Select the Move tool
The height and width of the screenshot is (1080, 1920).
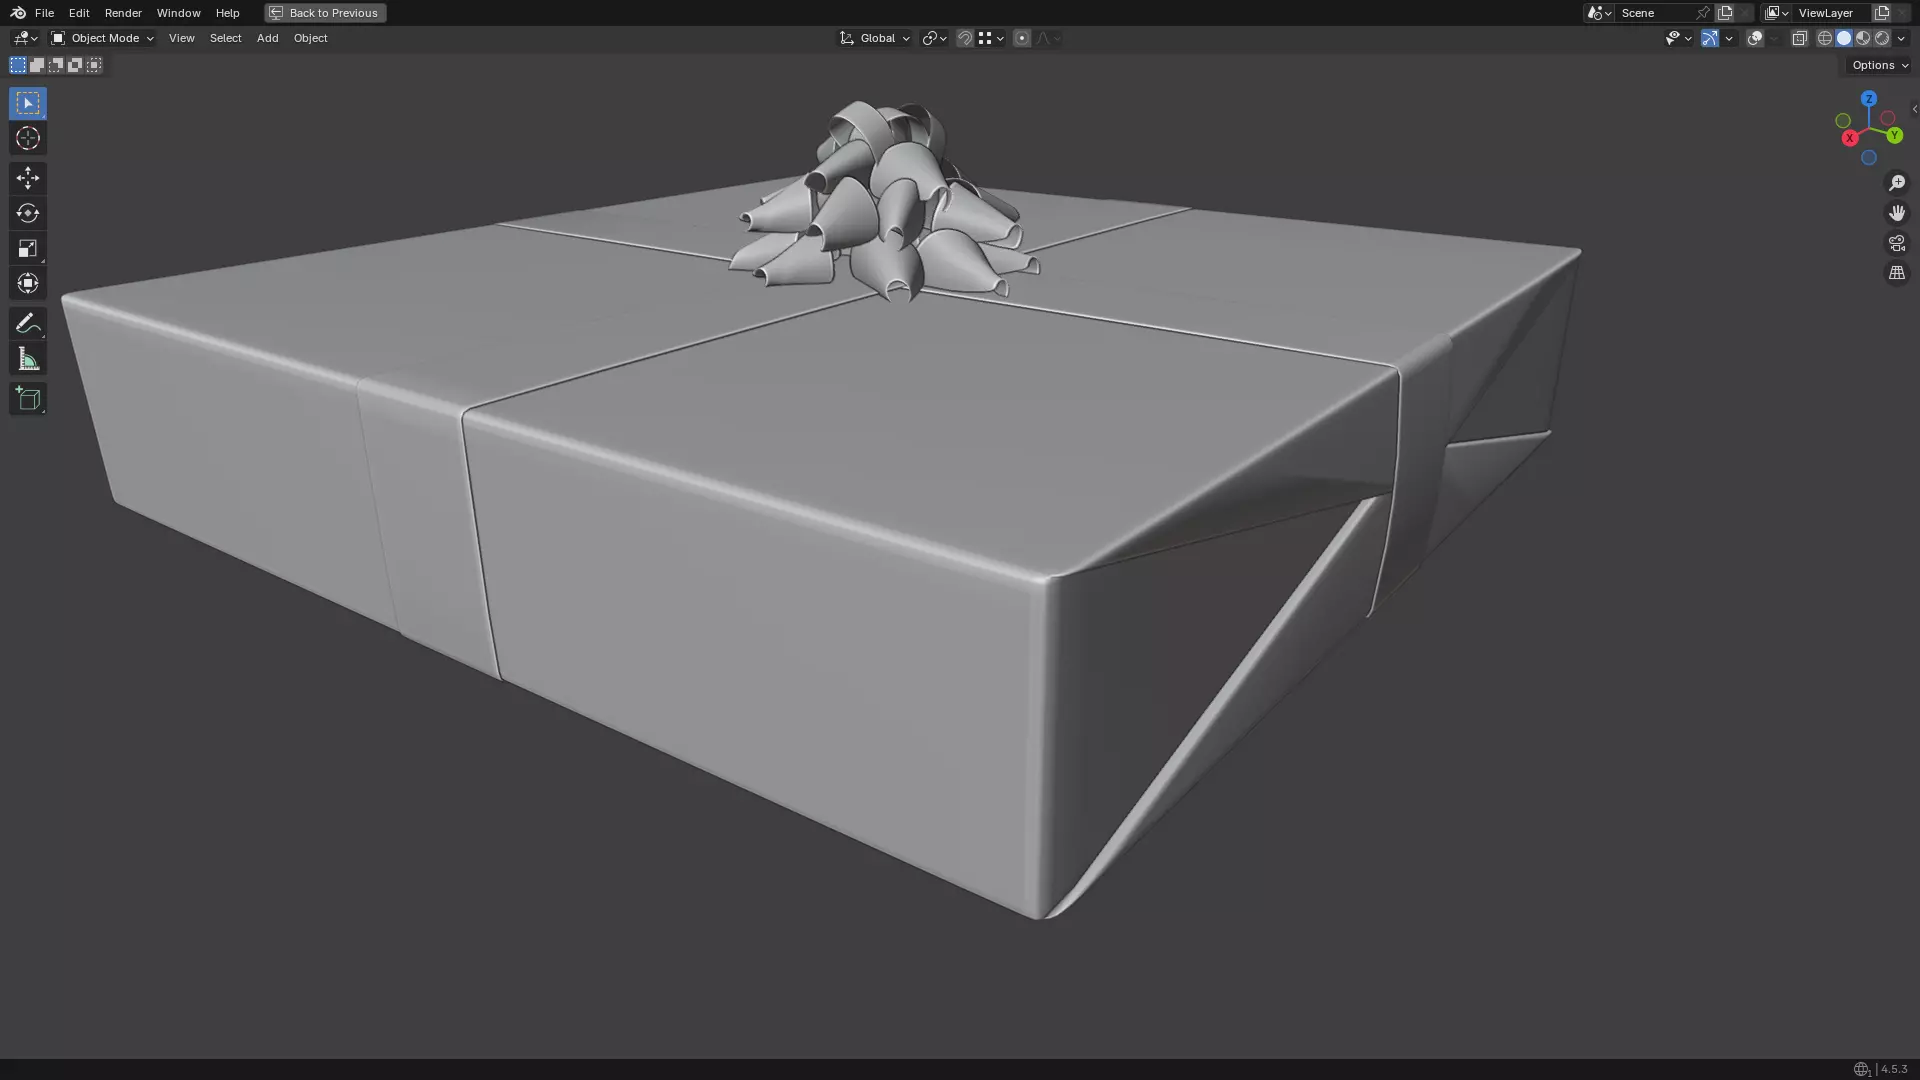28,178
